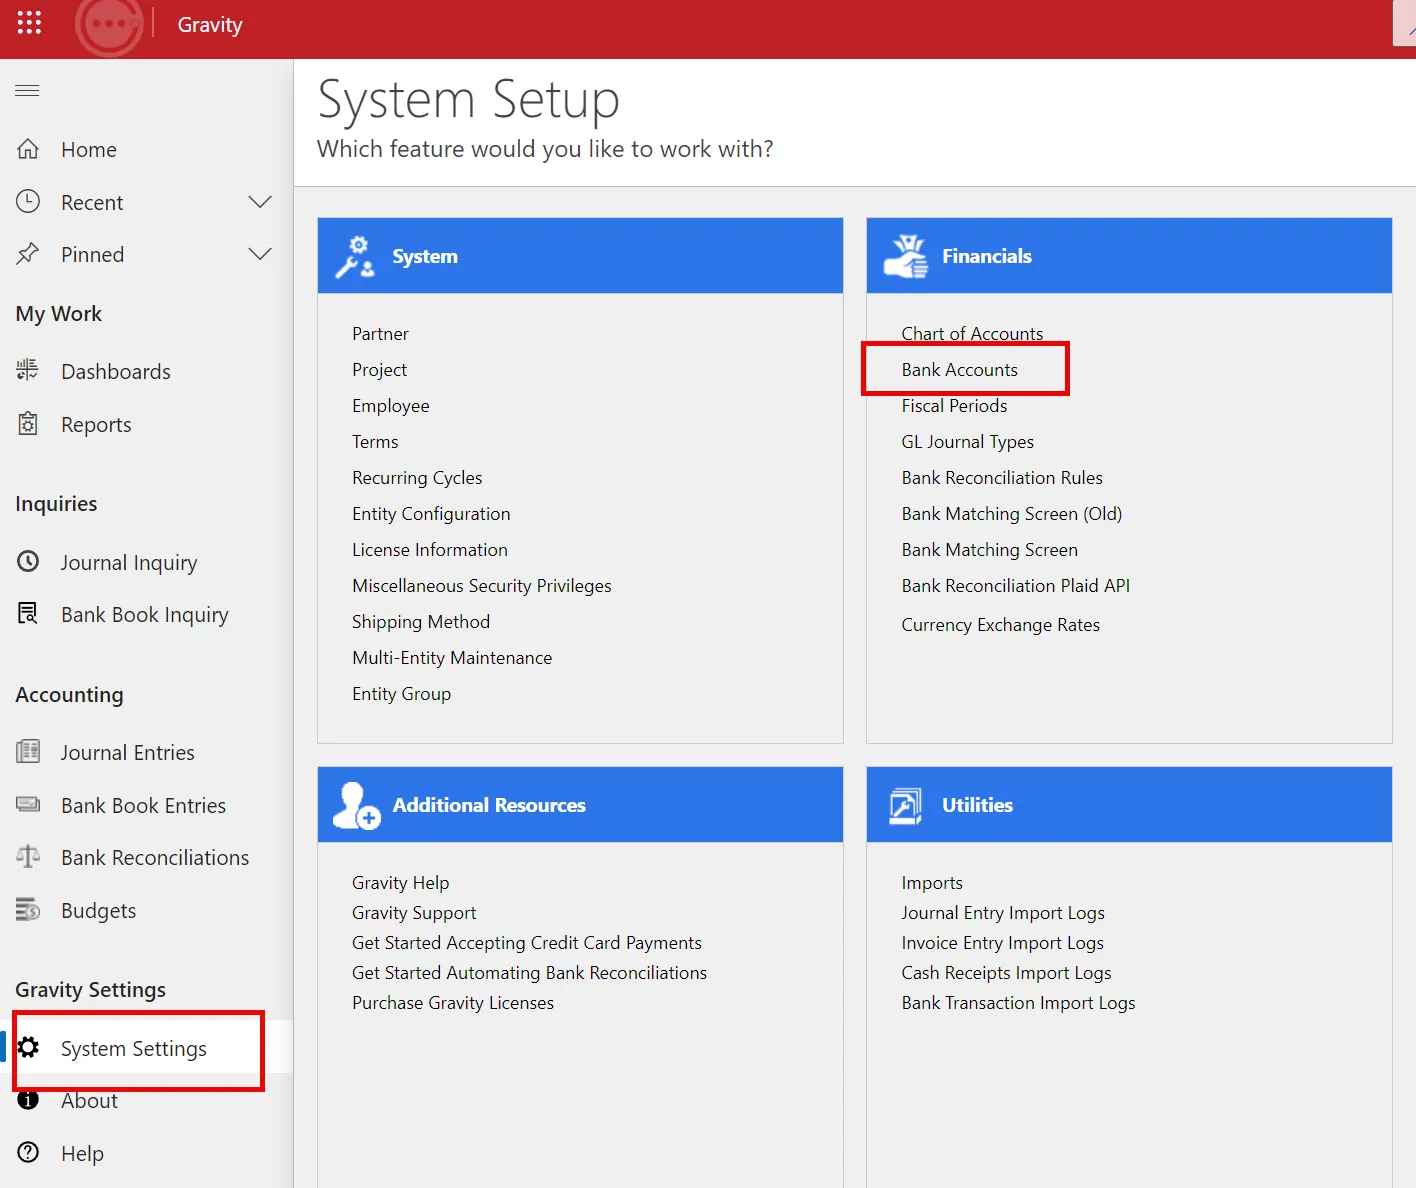Image resolution: width=1416 pixels, height=1188 pixels.
Task: Click the Additional Resources person icon
Action: 356,805
